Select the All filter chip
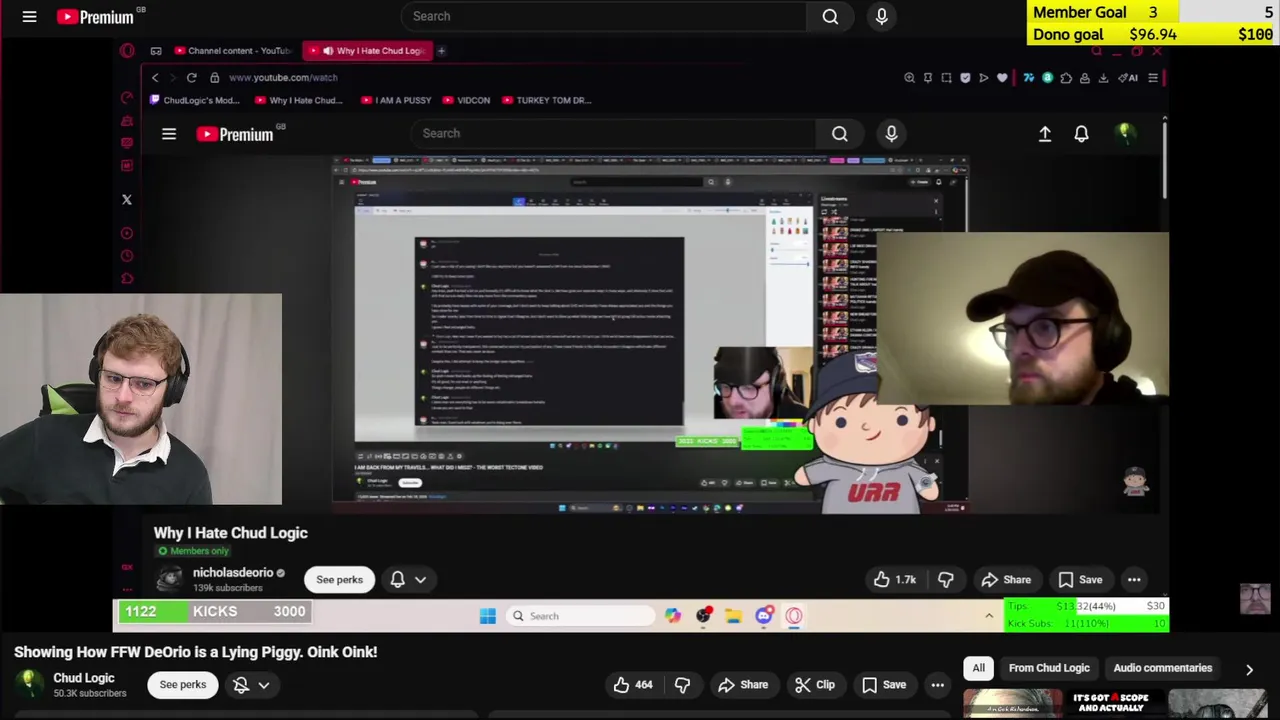The height and width of the screenshot is (720, 1280). 979,668
